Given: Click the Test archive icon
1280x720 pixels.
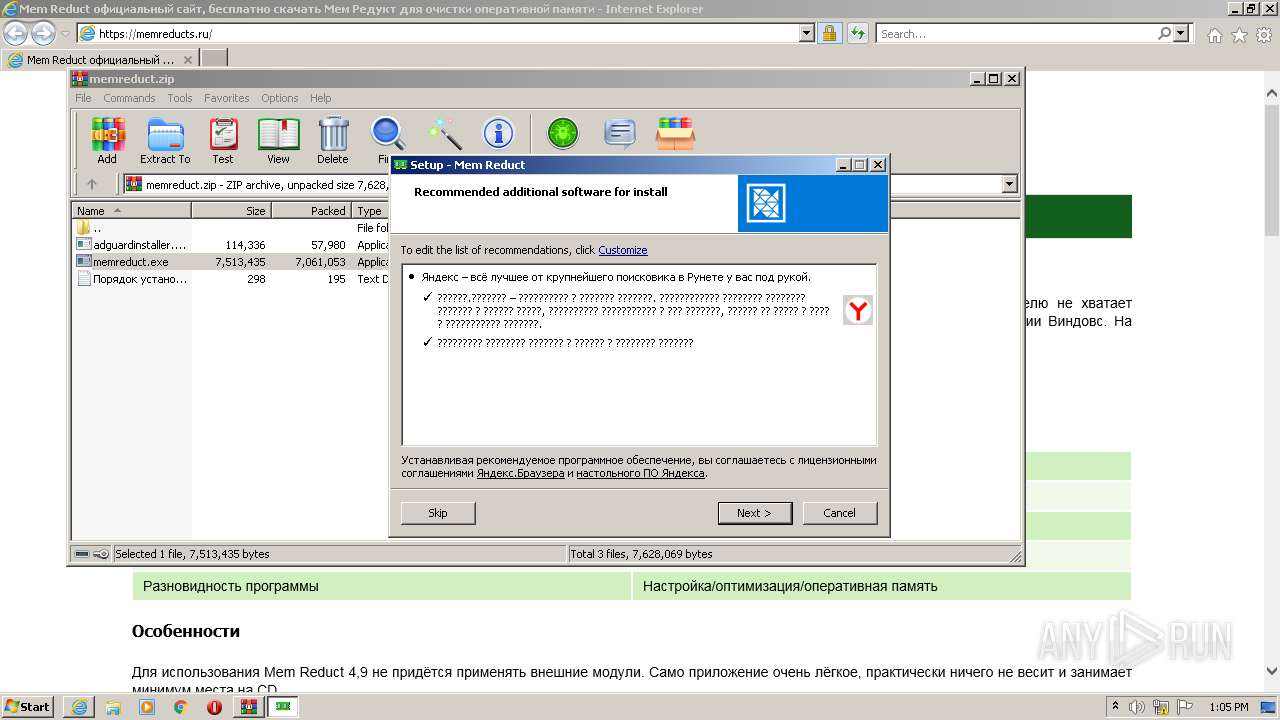Looking at the screenshot, I should (x=223, y=140).
